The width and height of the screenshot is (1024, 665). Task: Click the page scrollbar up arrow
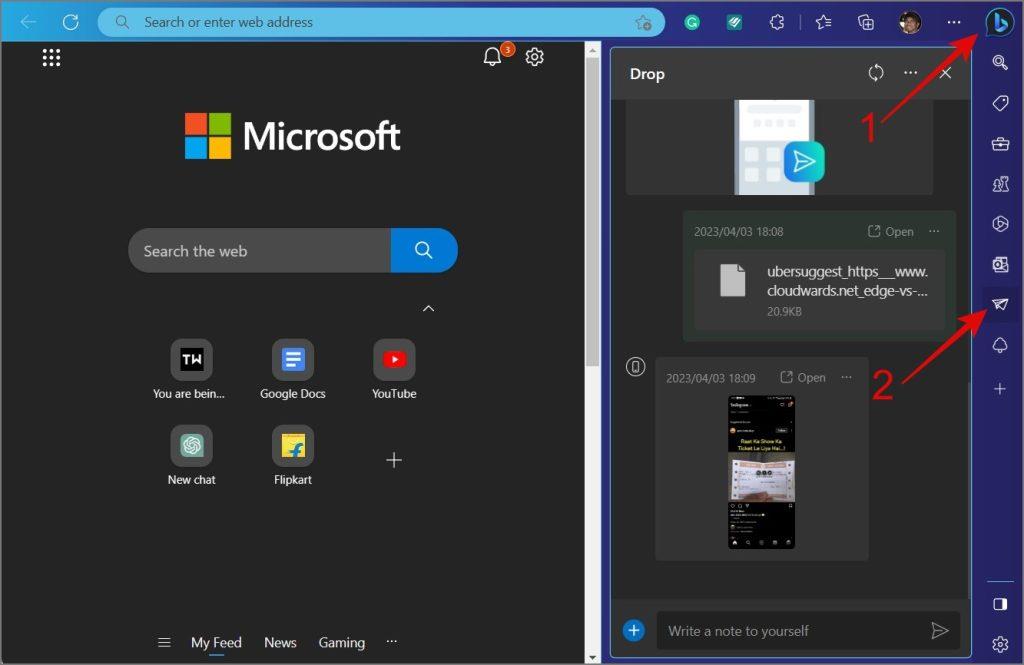(592, 50)
